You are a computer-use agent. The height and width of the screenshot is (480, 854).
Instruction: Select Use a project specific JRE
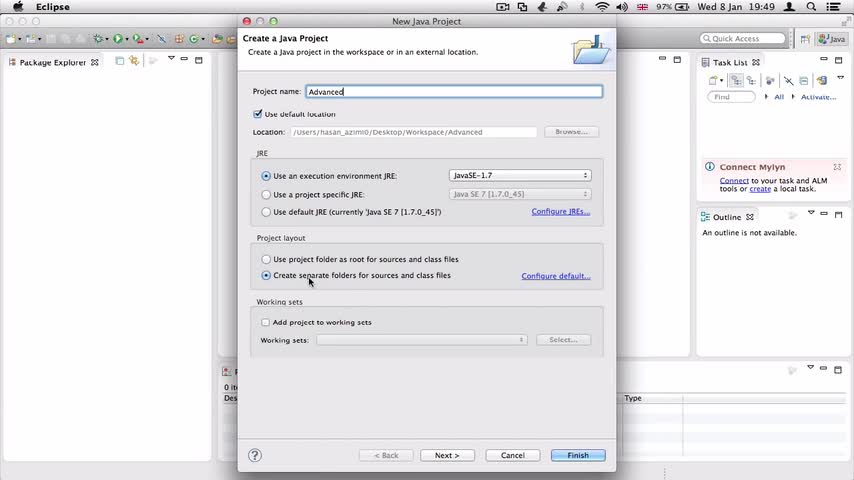(x=266, y=195)
